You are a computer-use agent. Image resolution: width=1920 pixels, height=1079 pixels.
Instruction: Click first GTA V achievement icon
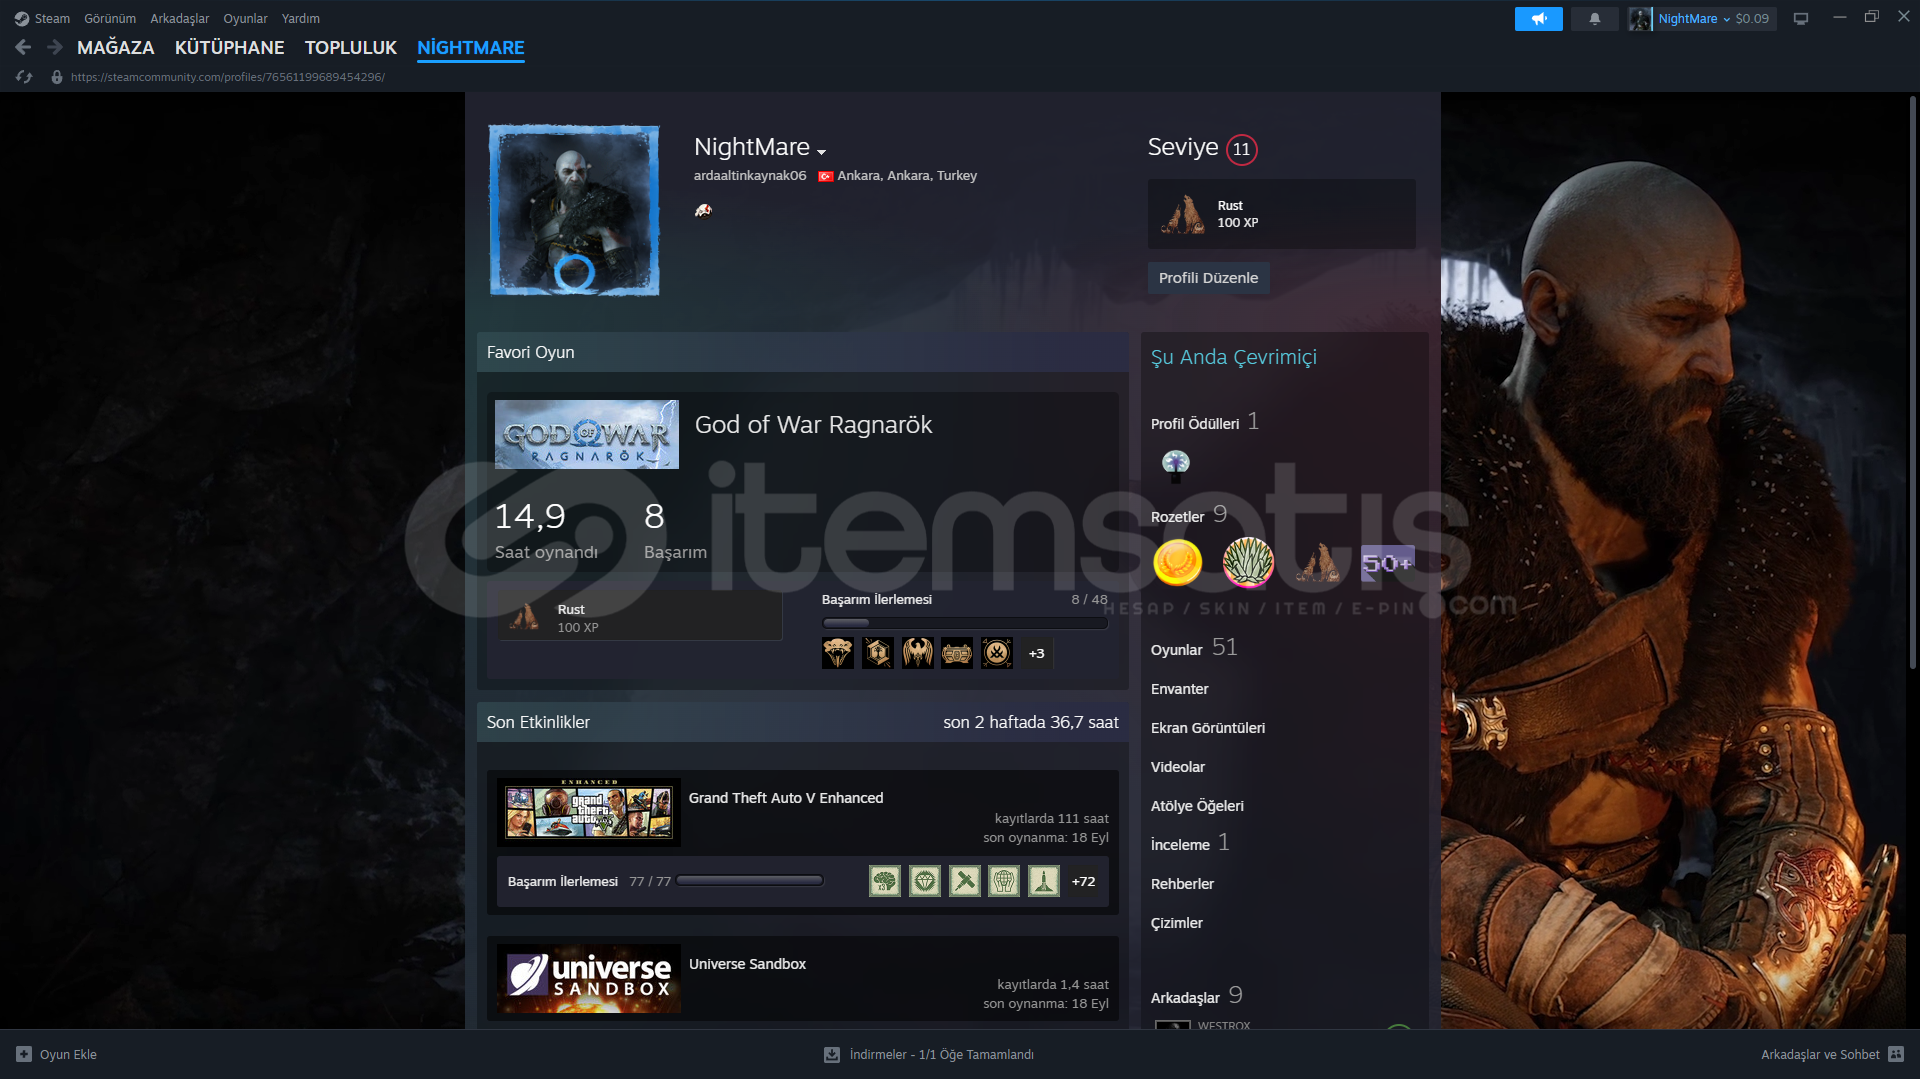(885, 881)
